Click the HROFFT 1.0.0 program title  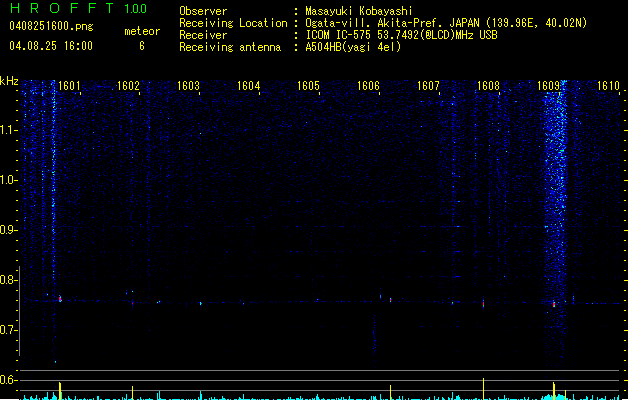tap(78, 8)
